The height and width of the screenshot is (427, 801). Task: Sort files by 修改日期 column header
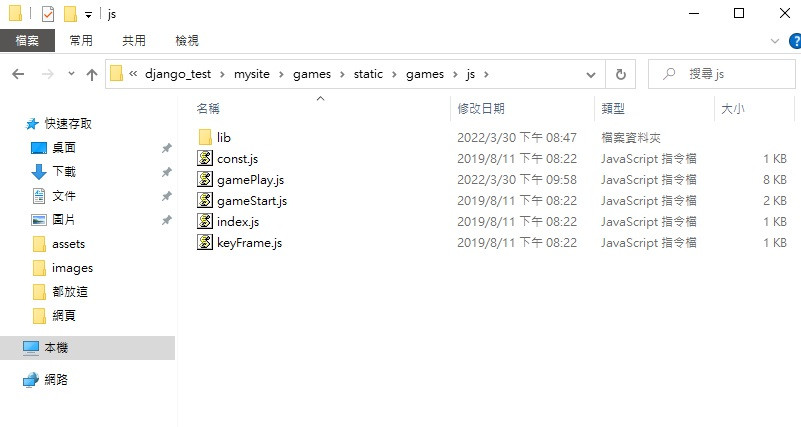(481, 108)
